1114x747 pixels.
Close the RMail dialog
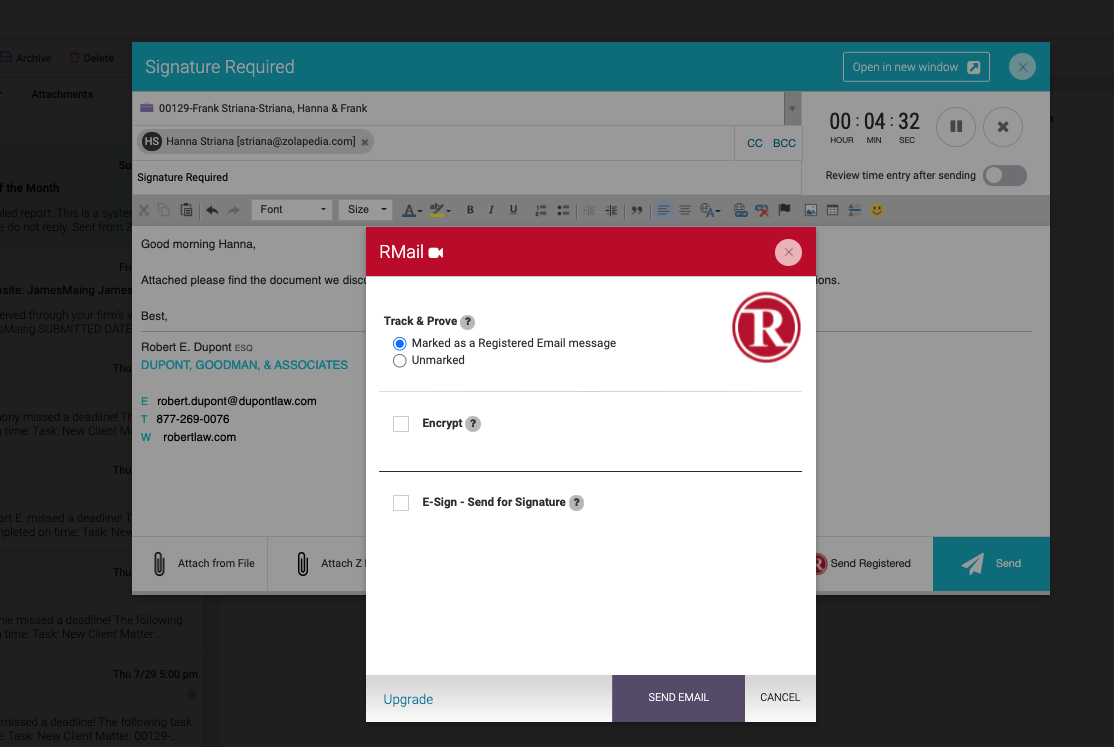pyautogui.click(x=788, y=252)
